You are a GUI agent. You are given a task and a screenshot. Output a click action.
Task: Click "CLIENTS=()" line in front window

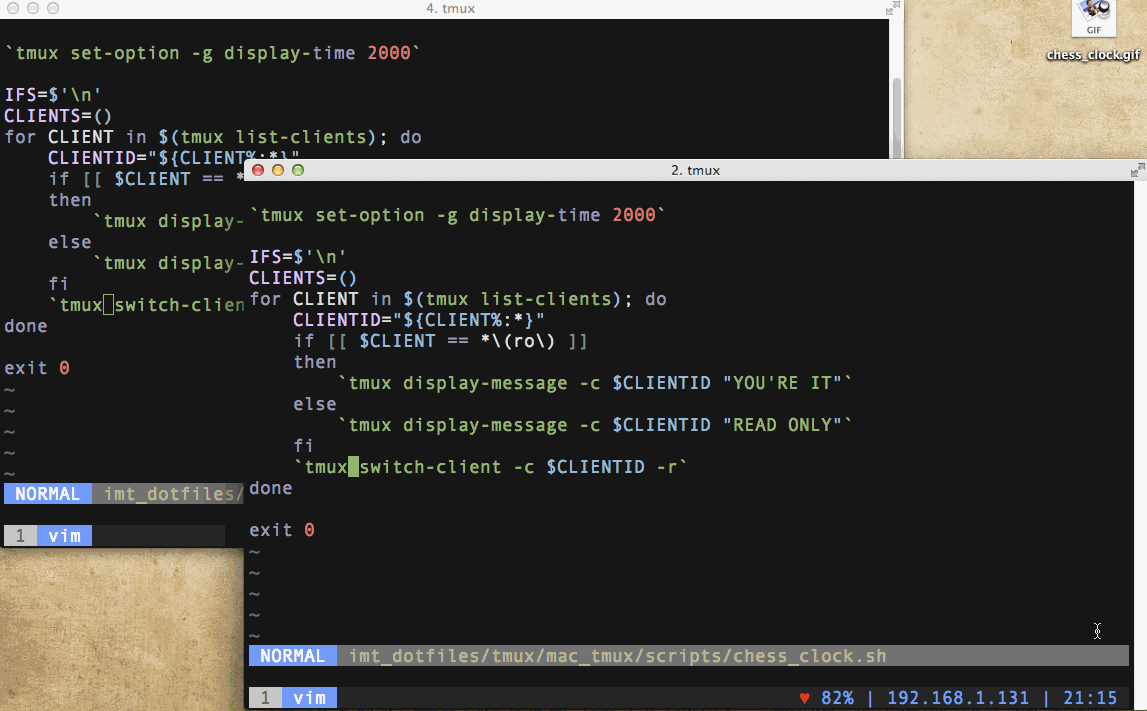[x=303, y=278]
